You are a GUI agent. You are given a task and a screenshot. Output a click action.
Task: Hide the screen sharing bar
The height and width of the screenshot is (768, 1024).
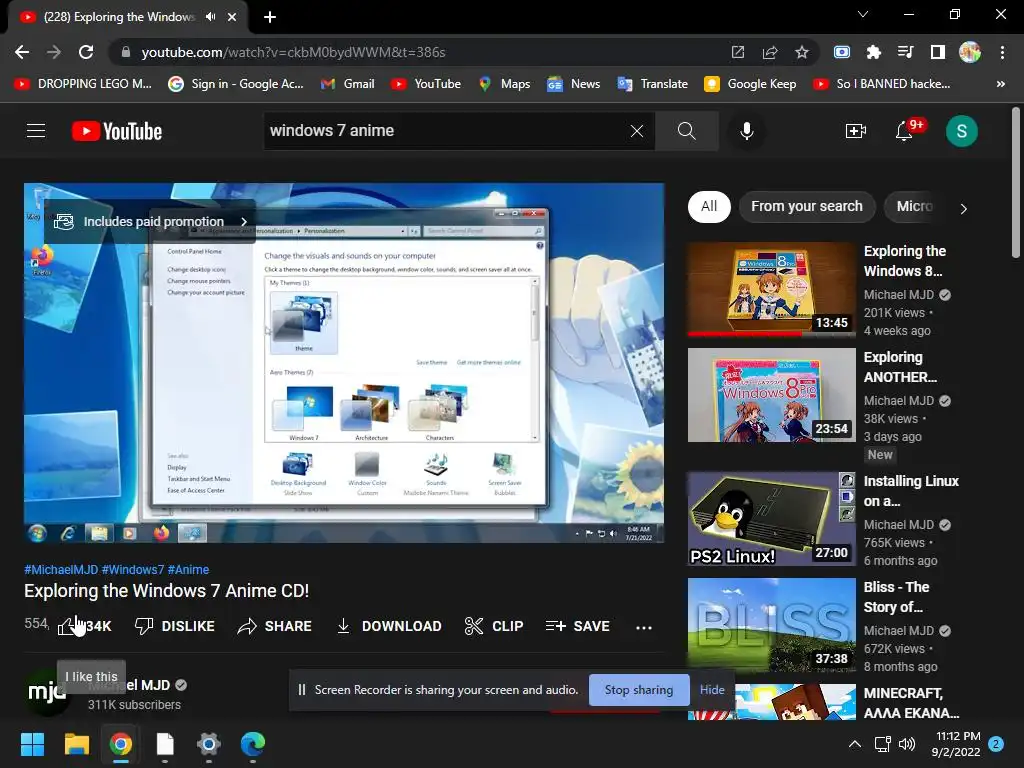[712, 690]
